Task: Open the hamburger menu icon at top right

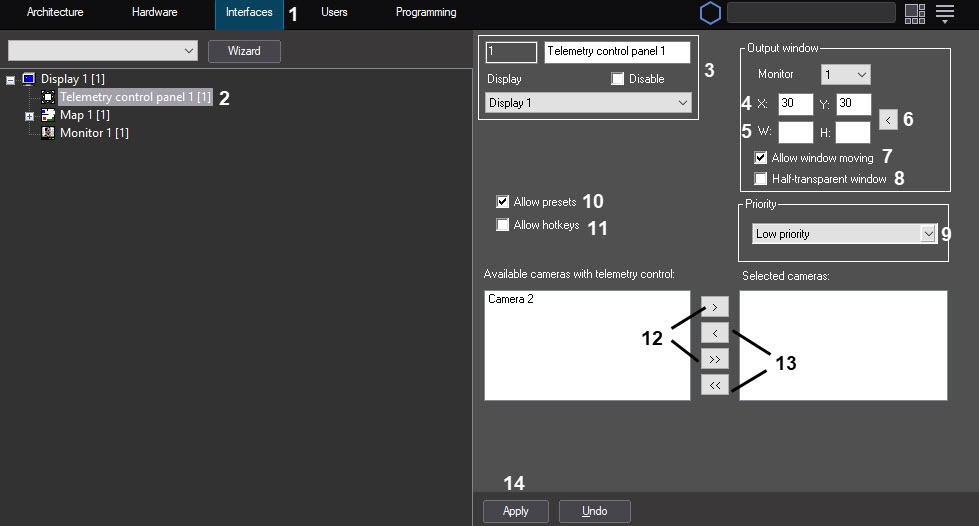Action: click(945, 13)
